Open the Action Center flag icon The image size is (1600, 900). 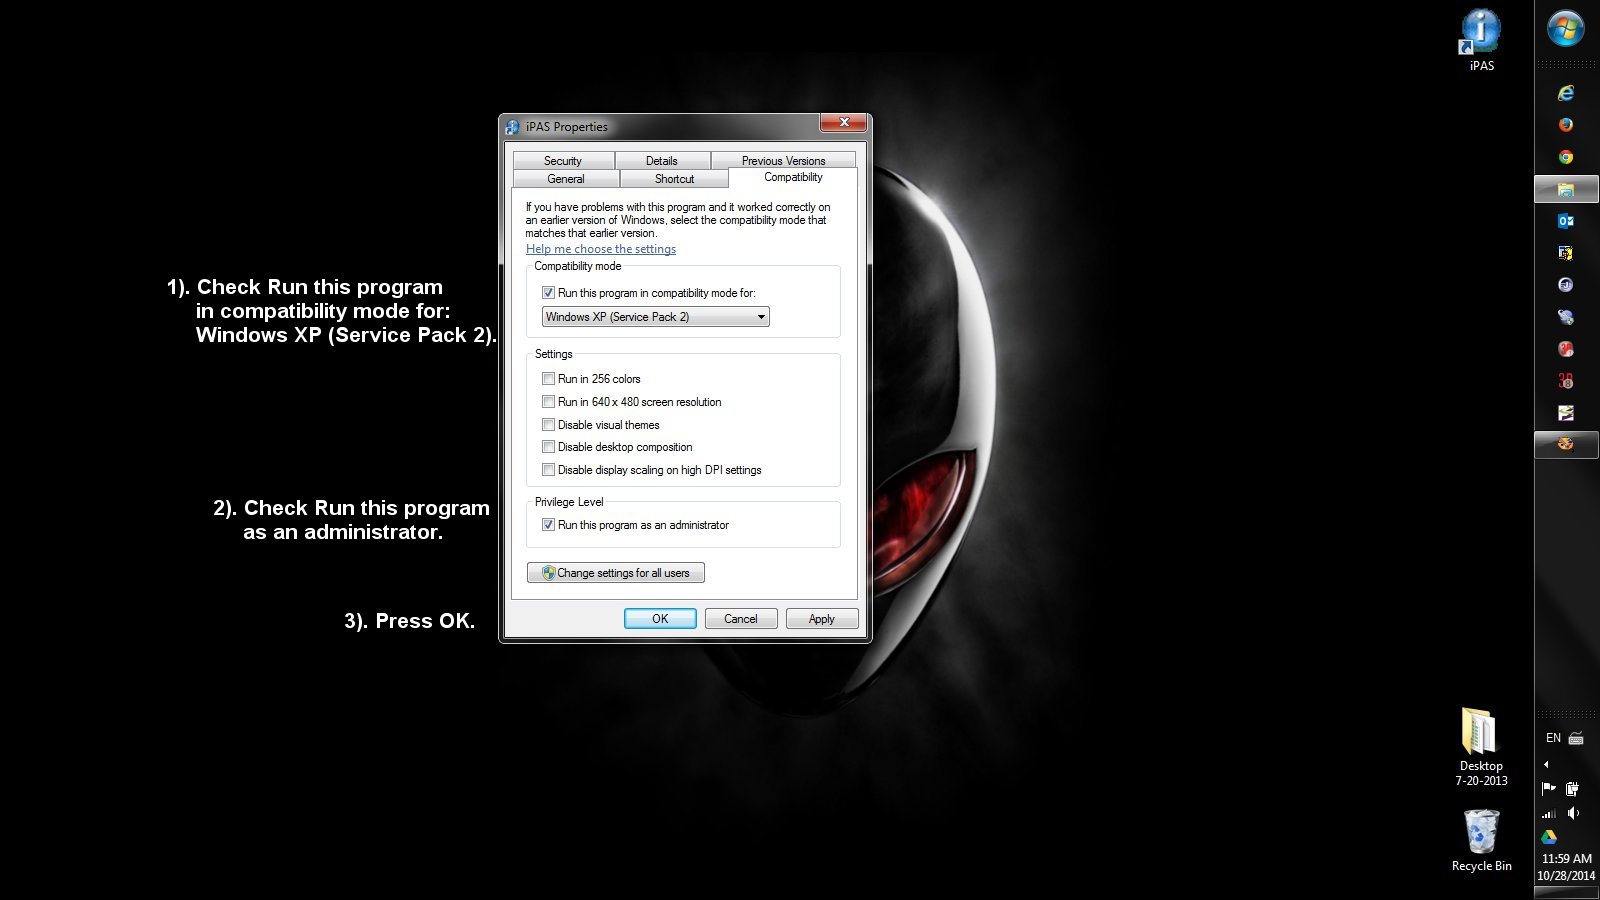click(1549, 788)
